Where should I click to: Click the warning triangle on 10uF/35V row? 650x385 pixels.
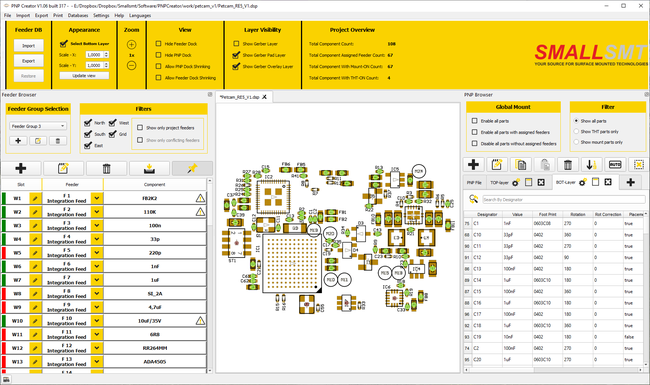click(x=200, y=321)
